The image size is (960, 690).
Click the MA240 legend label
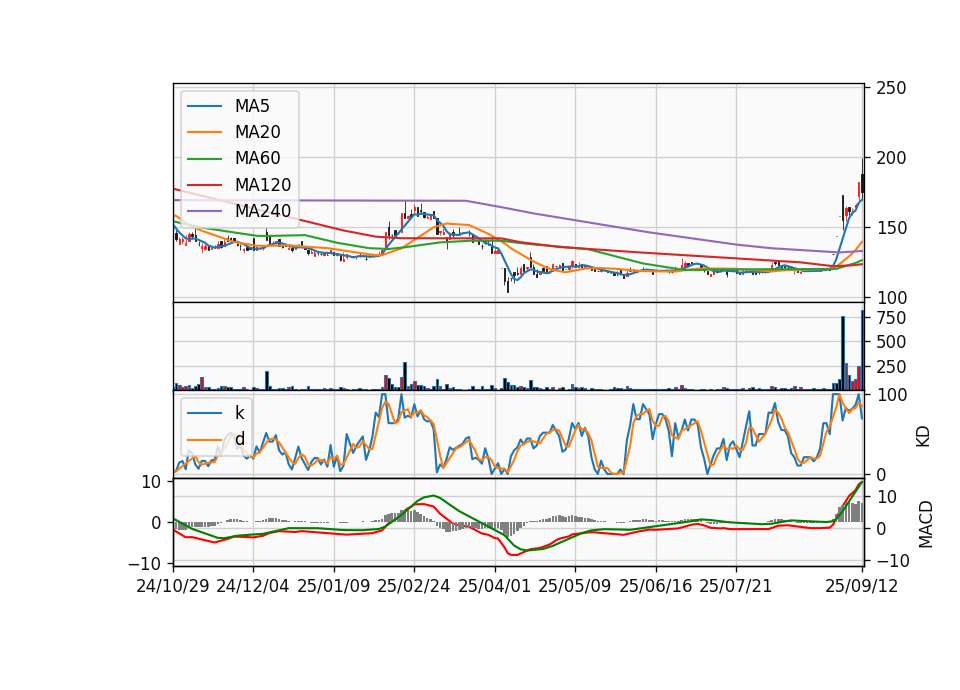click(263, 211)
